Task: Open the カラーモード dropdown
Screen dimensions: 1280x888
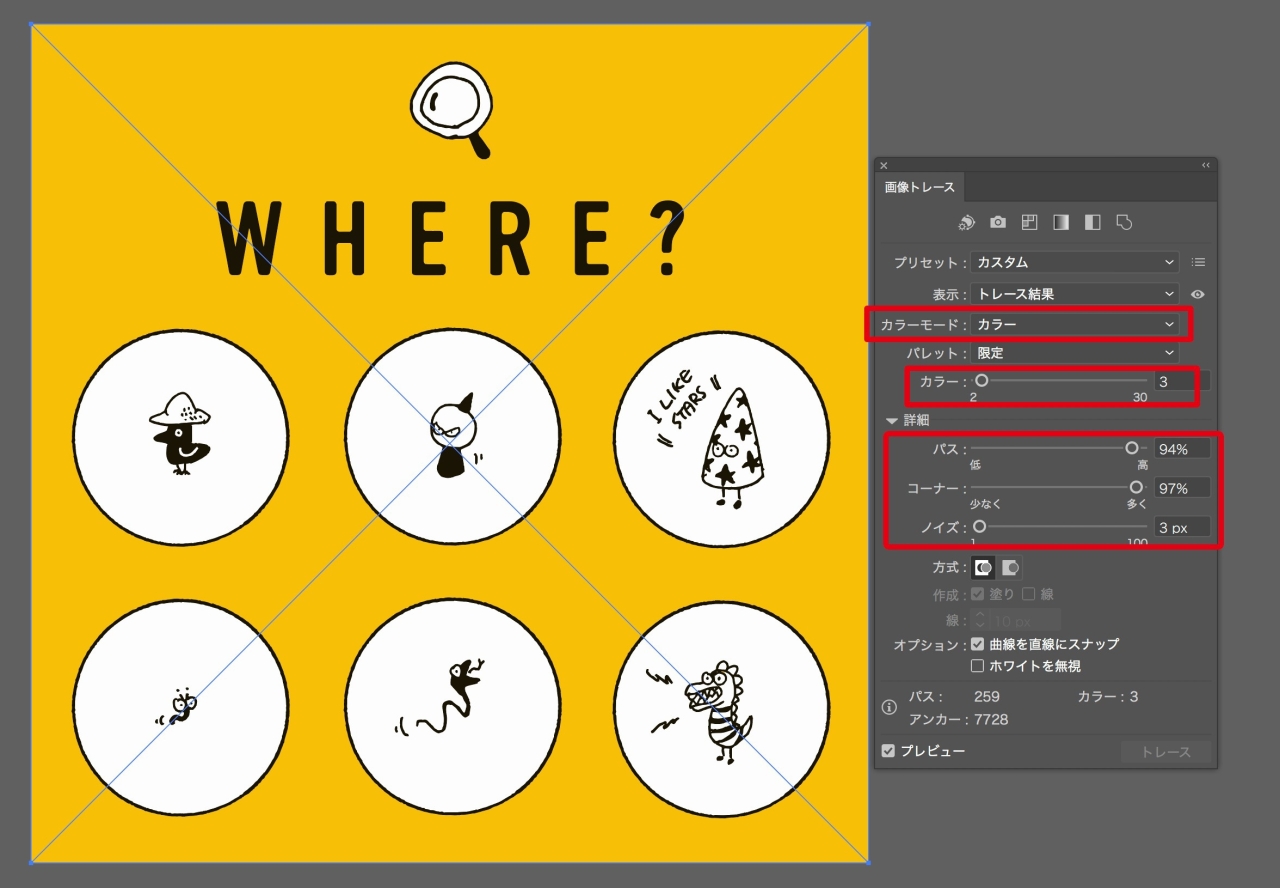Action: [x=1075, y=325]
